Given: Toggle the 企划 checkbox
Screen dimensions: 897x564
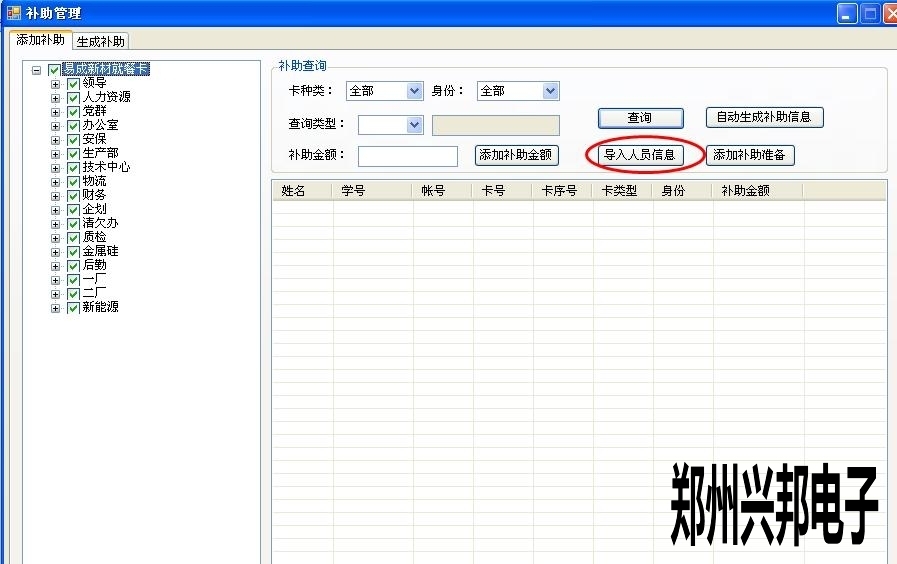Looking at the screenshot, I should click(x=73, y=210).
